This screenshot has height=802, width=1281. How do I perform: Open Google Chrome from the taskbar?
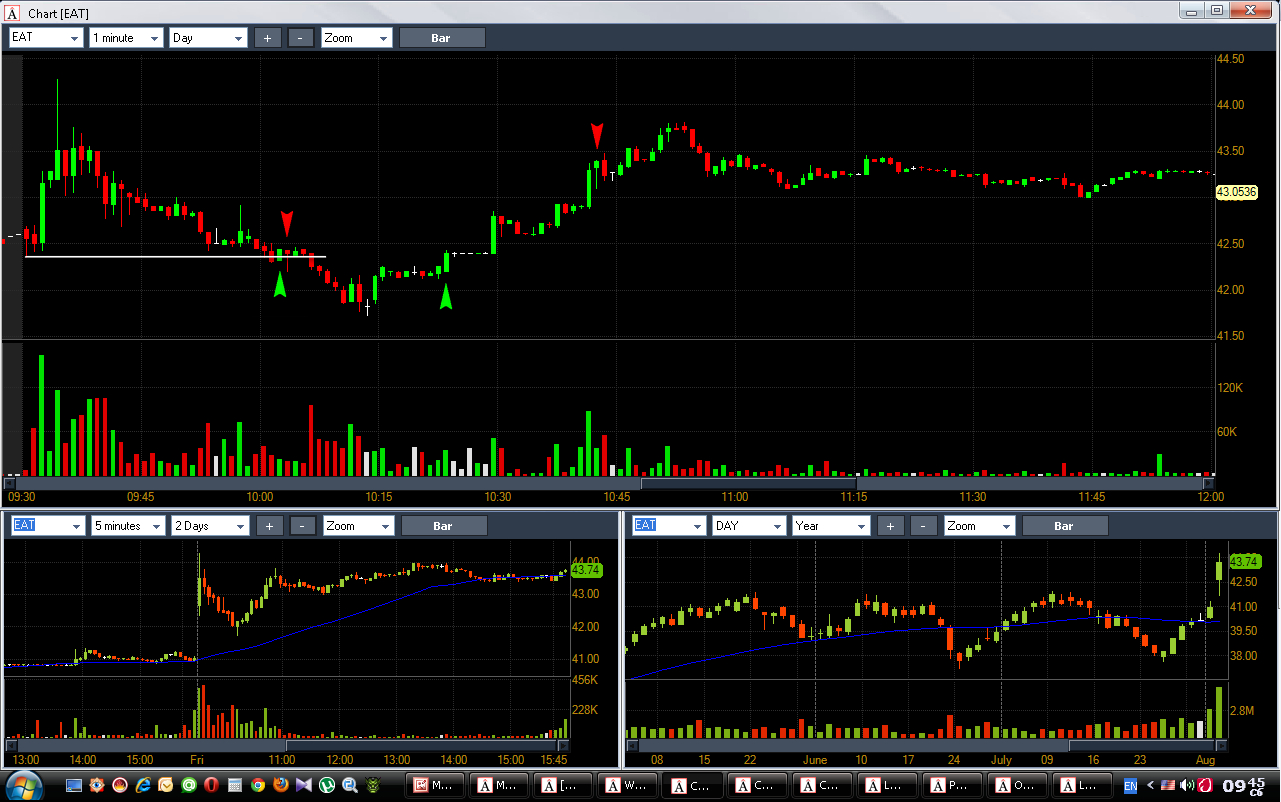[x=257, y=785]
